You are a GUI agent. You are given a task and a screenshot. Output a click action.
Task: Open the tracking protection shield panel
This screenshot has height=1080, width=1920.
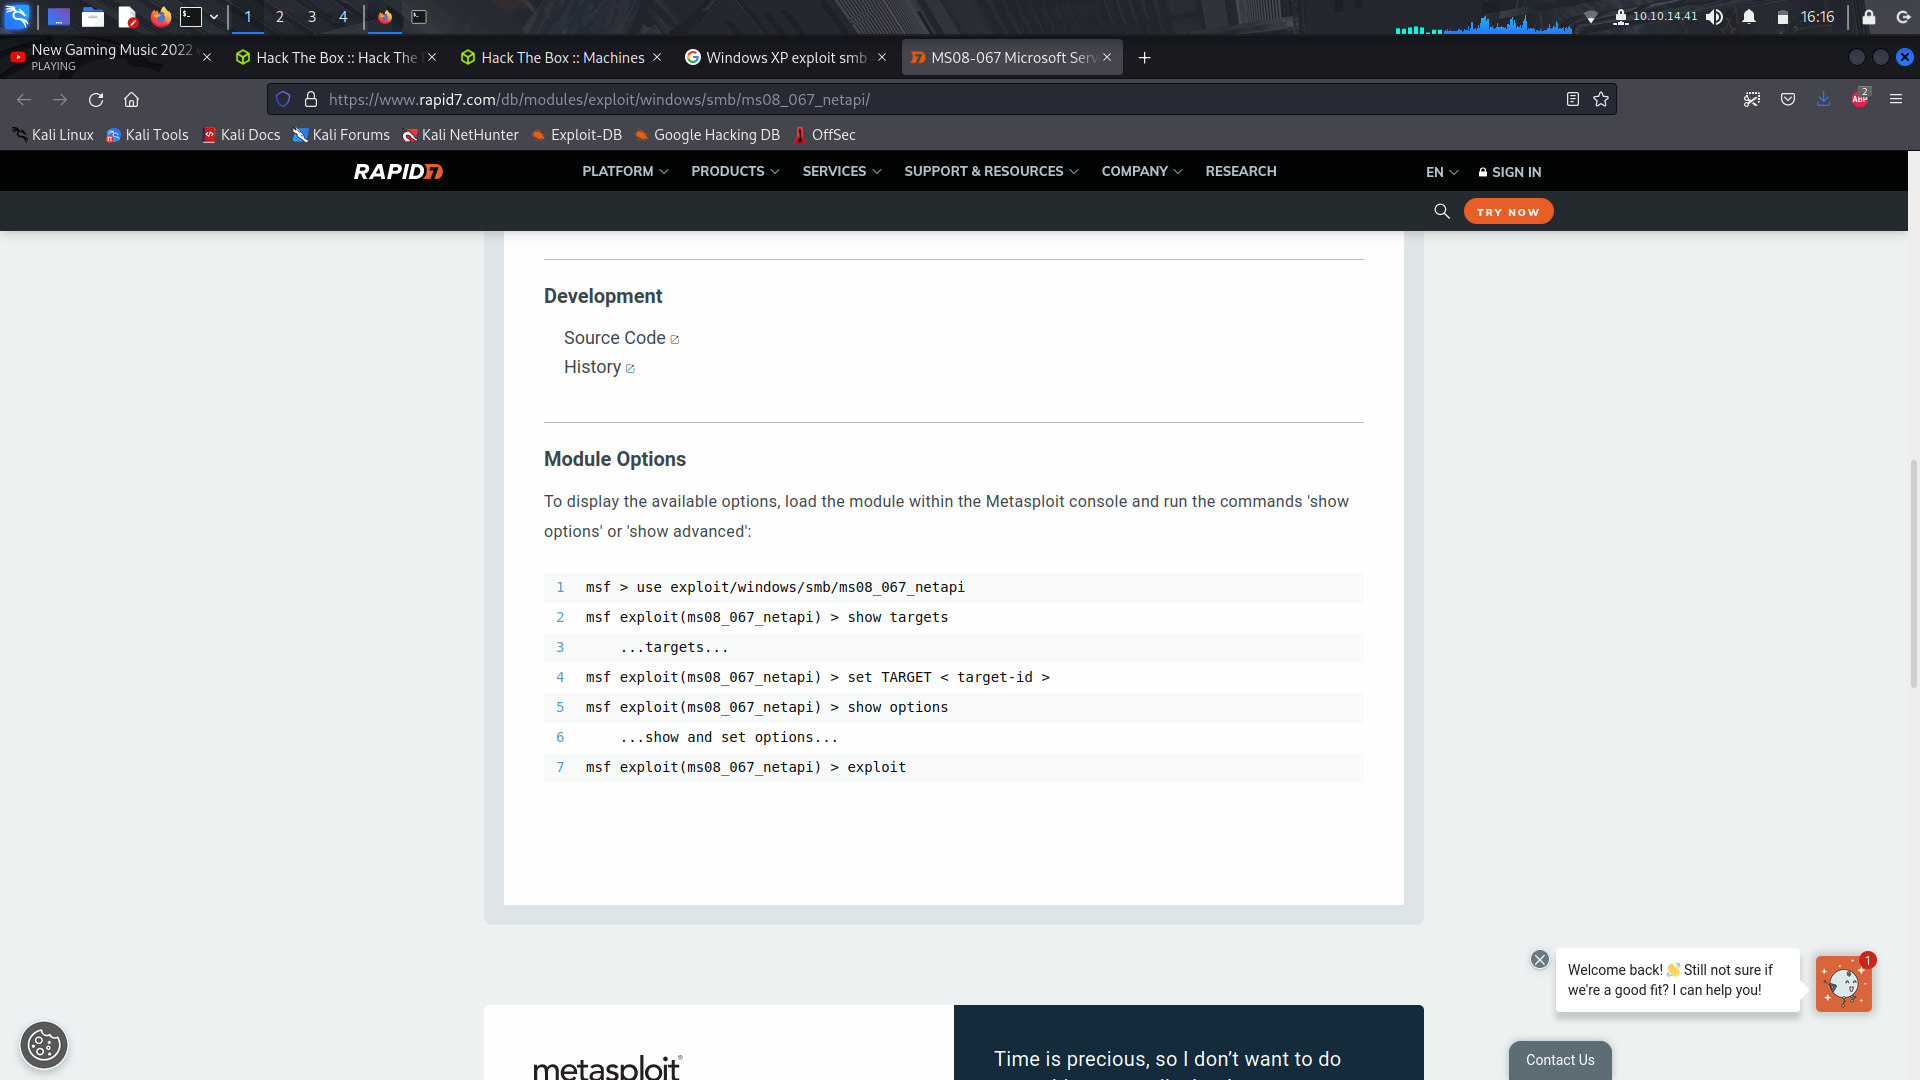(x=284, y=99)
